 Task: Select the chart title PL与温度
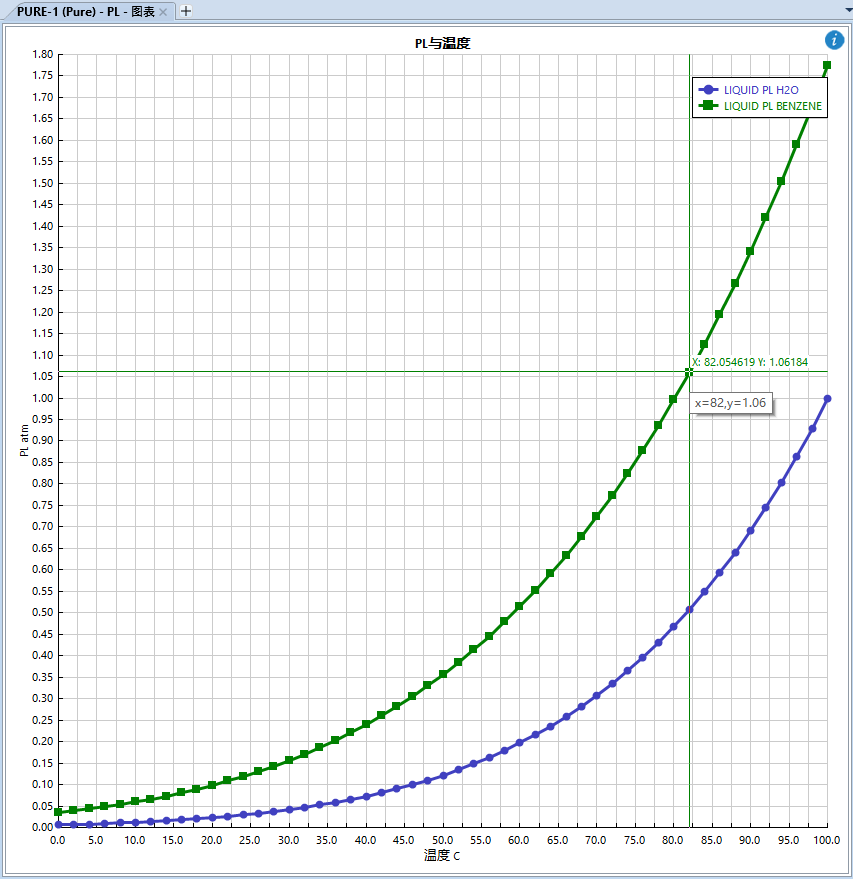point(442,43)
